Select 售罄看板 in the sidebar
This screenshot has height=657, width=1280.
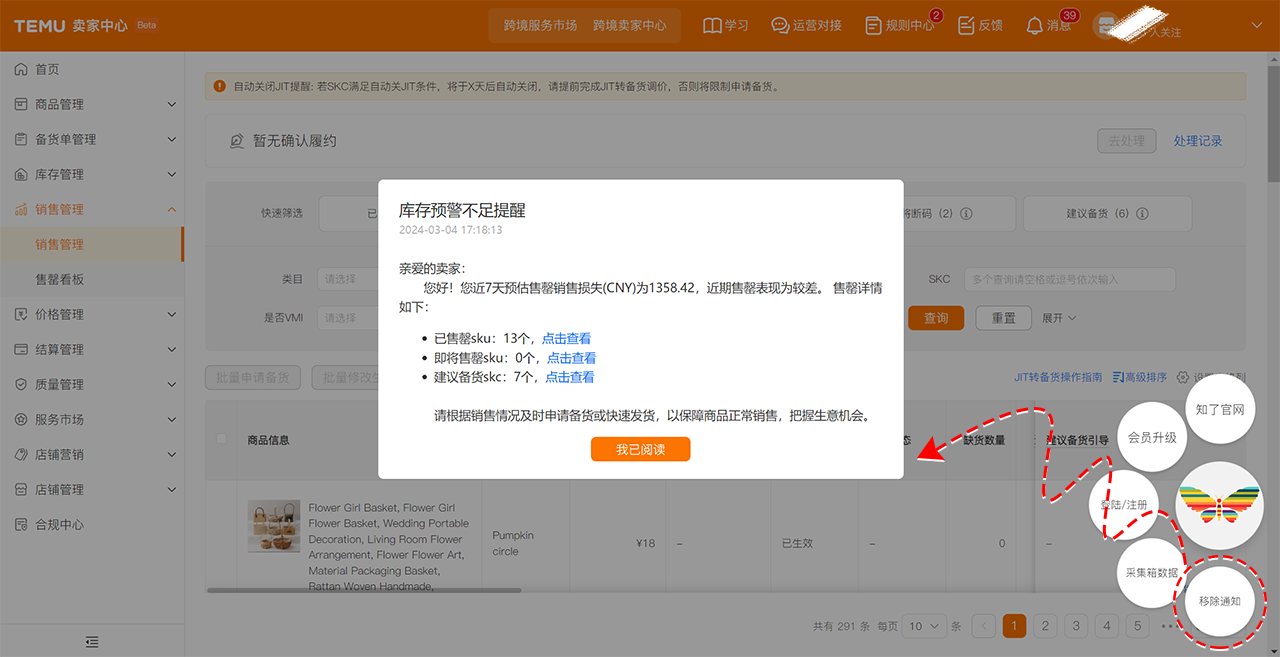[60, 279]
